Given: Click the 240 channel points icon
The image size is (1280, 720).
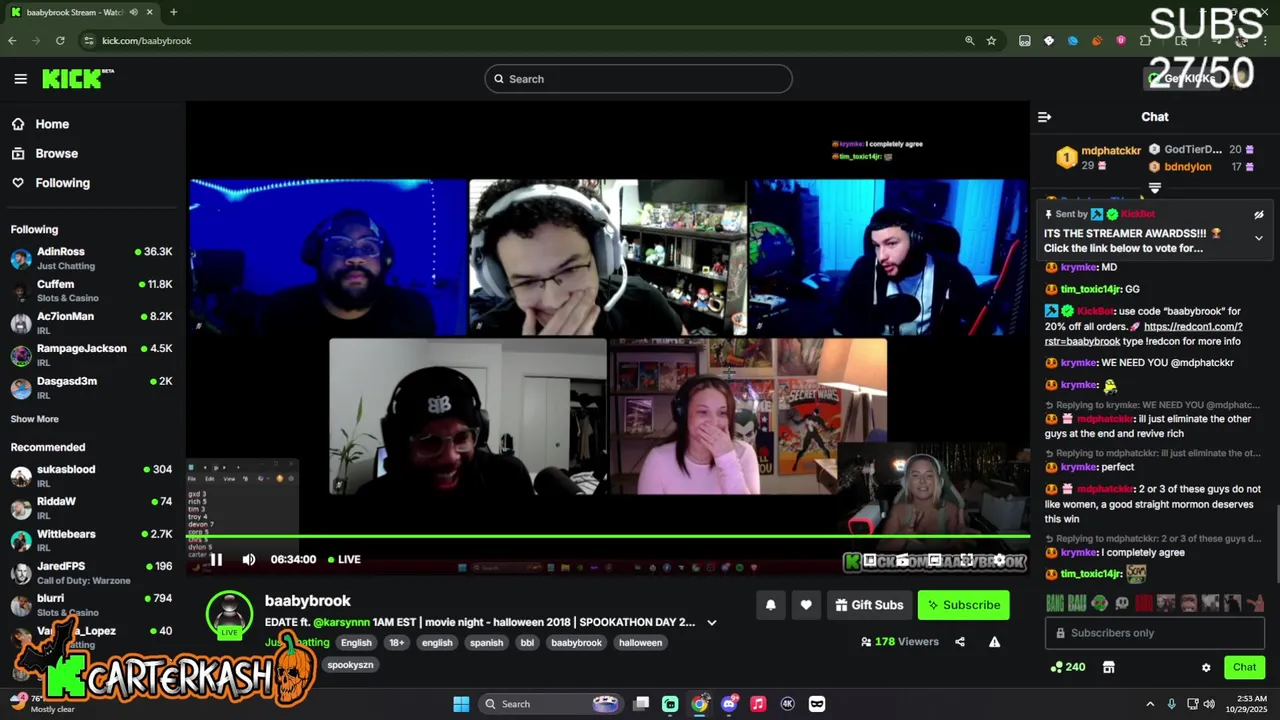Looking at the screenshot, I should click(1068, 667).
